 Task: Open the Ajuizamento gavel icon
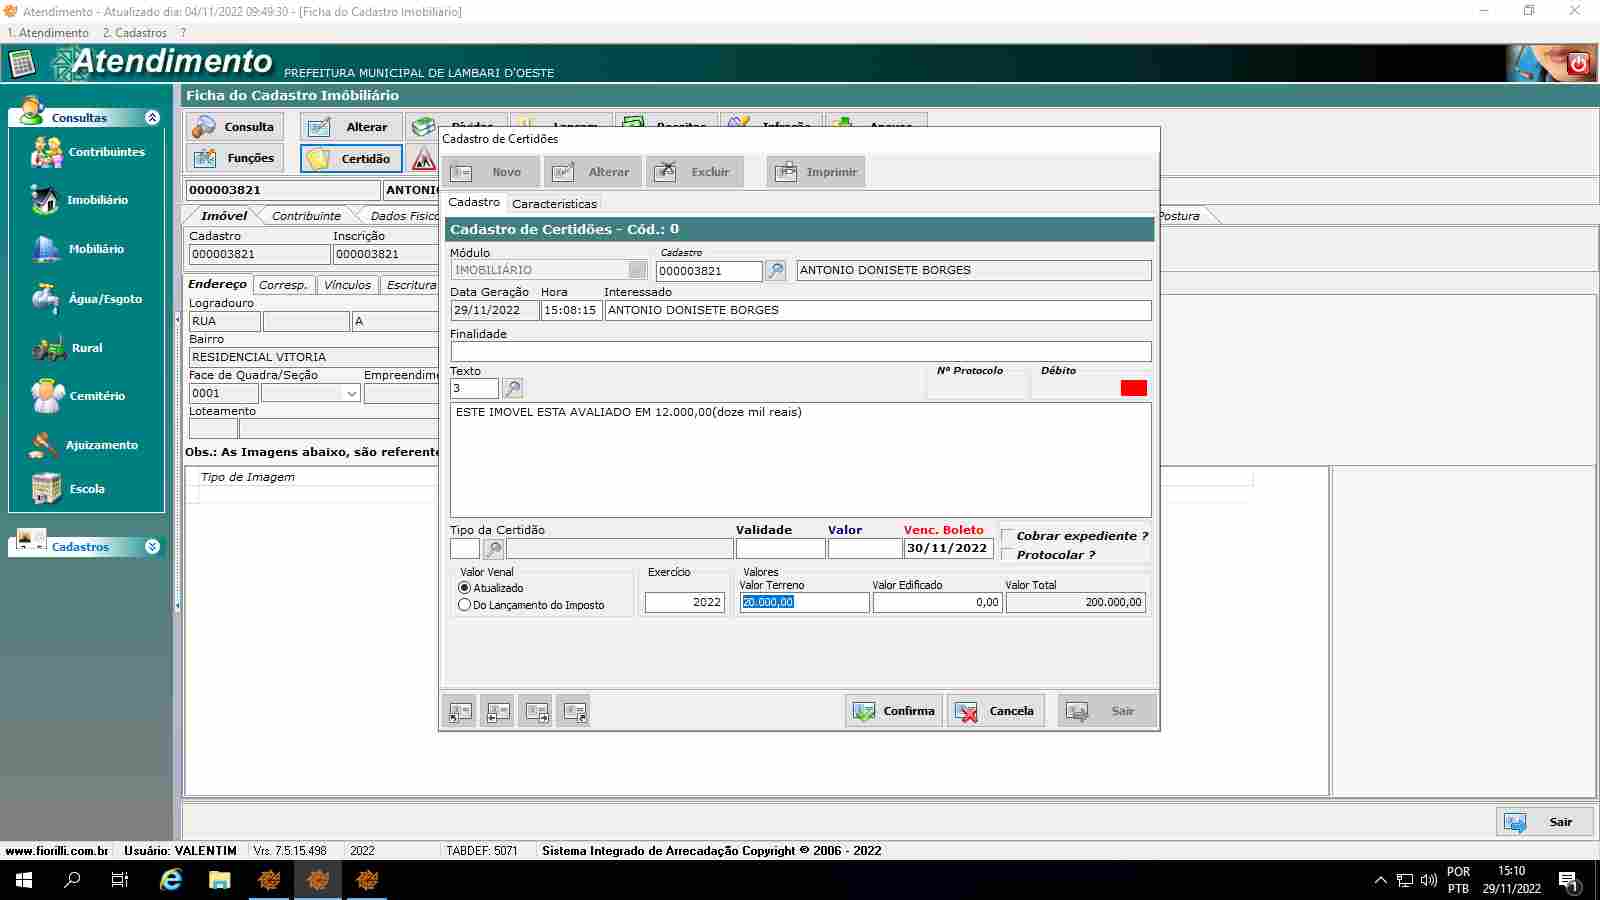point(44,445)
